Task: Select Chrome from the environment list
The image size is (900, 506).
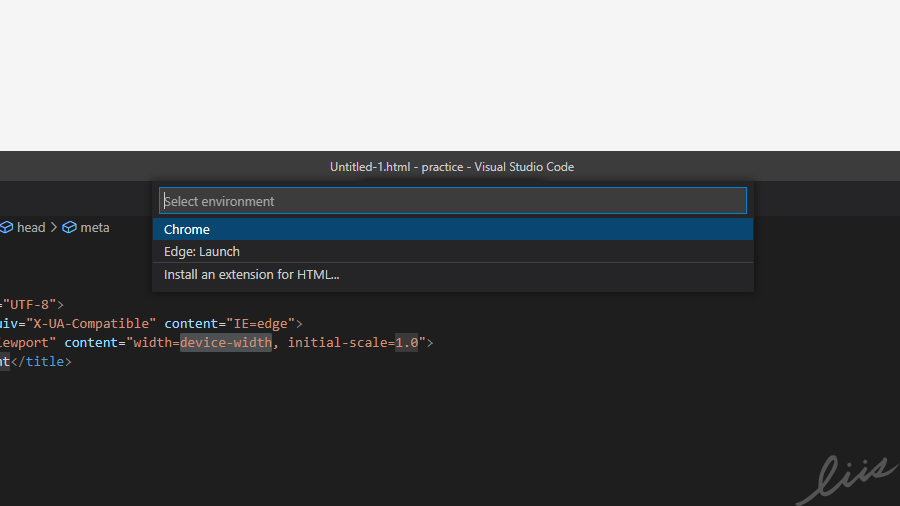Action: point(452,229)
